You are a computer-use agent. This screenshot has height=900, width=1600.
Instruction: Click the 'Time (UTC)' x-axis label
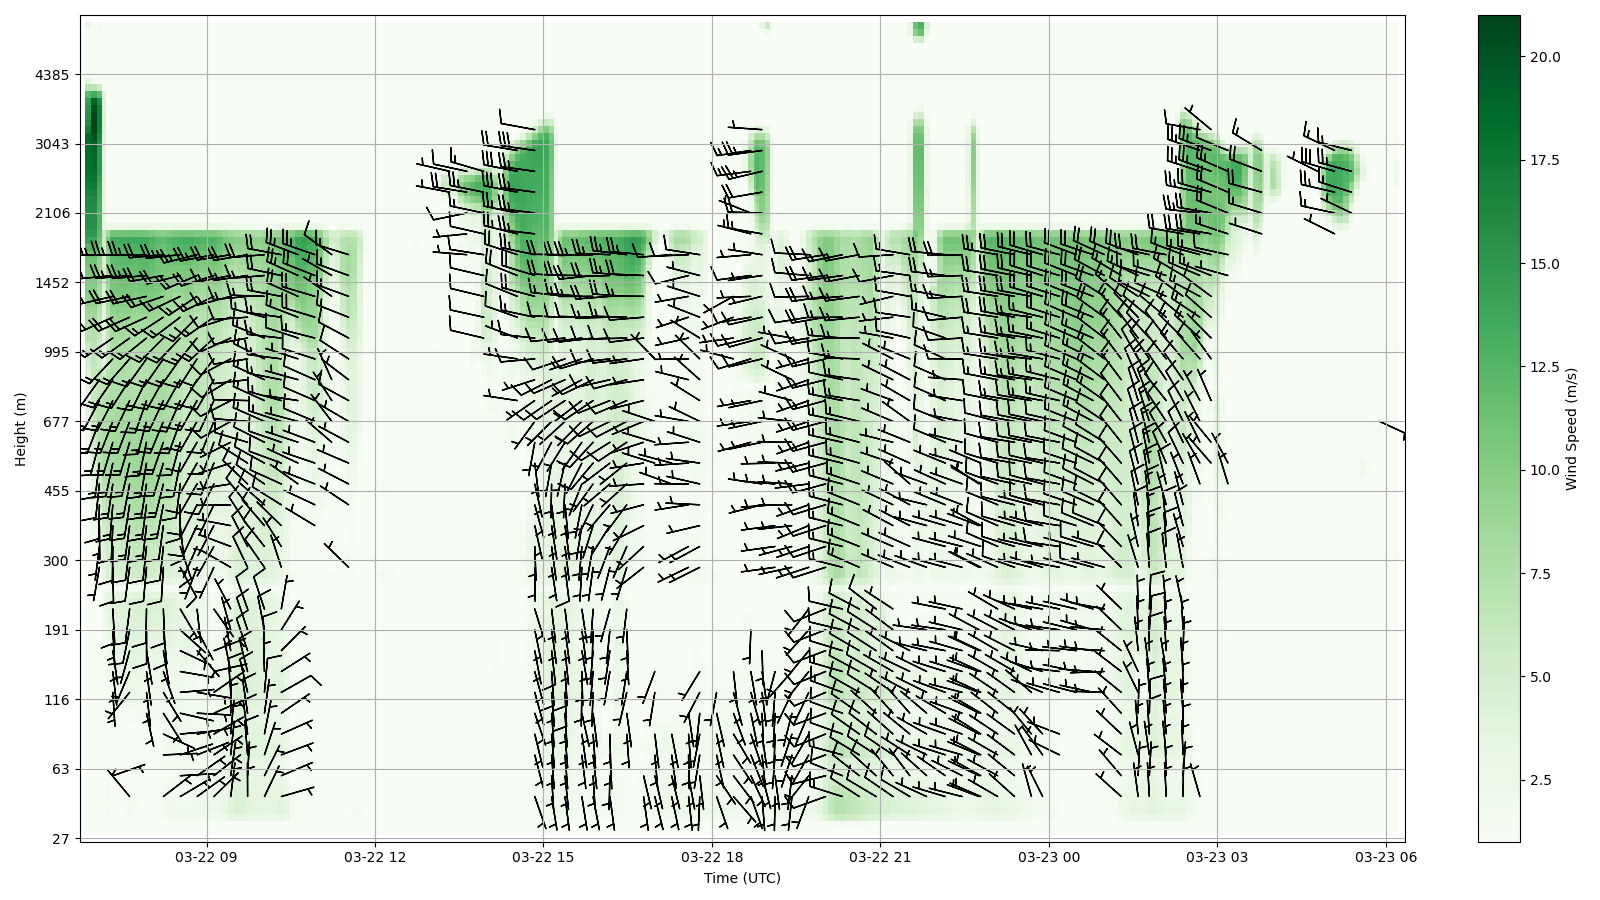(x=742, y=878)
